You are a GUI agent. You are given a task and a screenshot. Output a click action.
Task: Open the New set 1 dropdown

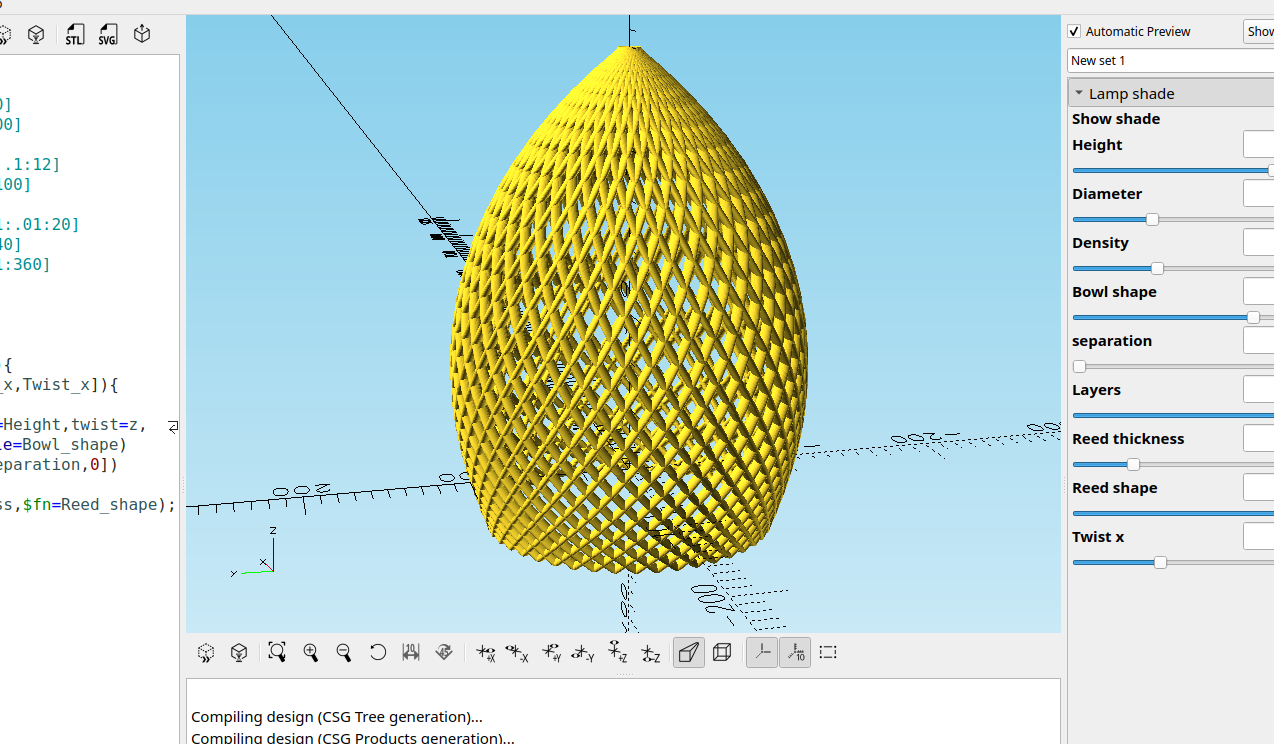[x=1170, y=60]
